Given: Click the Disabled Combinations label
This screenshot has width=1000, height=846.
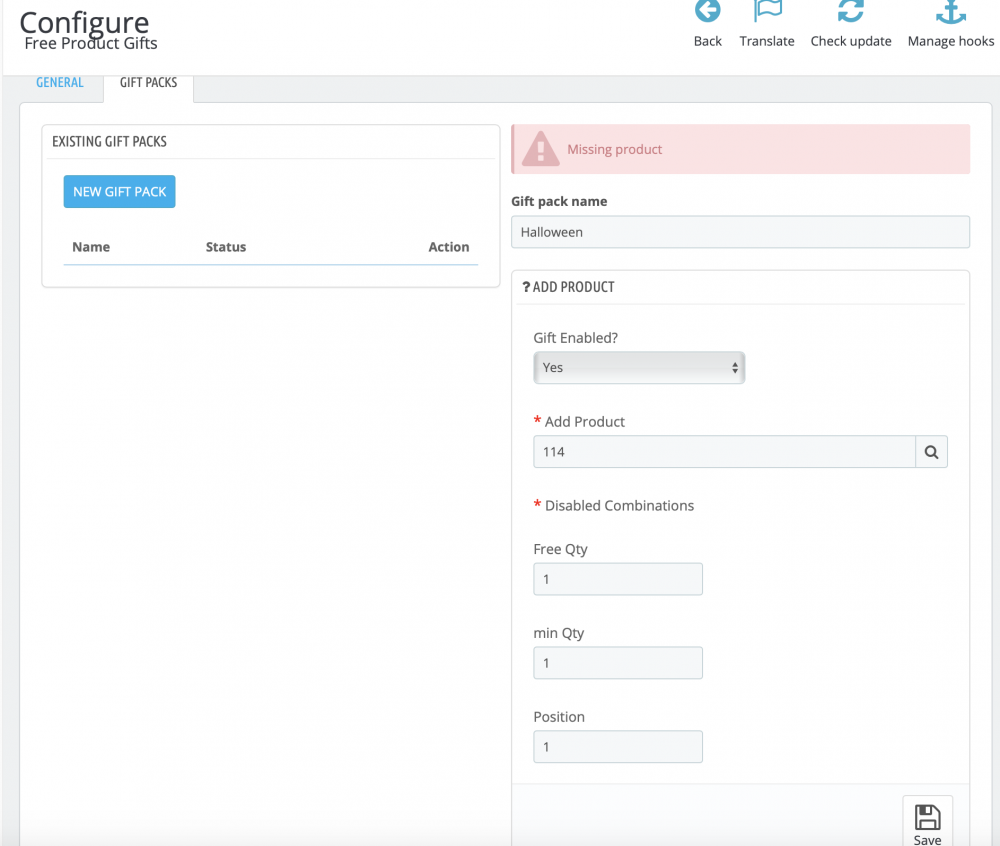Looking at the screenshot, I should point(619,506).
